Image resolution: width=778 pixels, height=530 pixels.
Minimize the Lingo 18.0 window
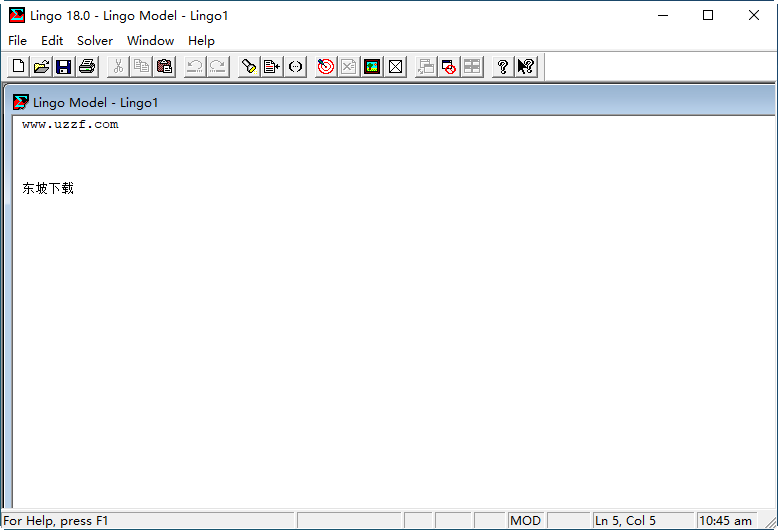pos(663,15)
